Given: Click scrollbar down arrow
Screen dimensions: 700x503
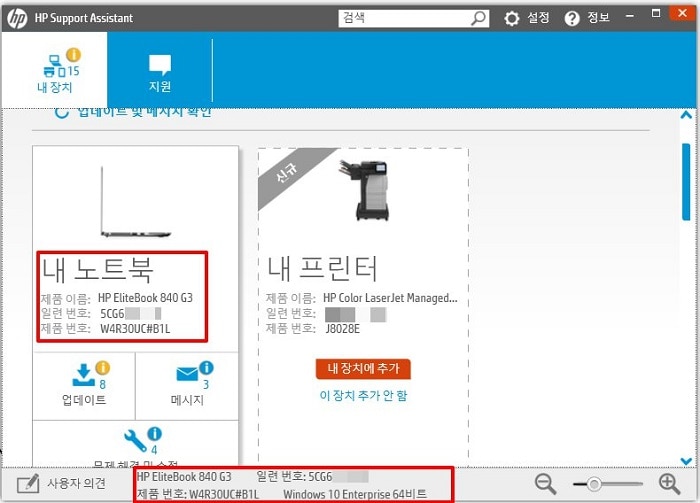Looking at the screenshot, I should tap(686, 461).
